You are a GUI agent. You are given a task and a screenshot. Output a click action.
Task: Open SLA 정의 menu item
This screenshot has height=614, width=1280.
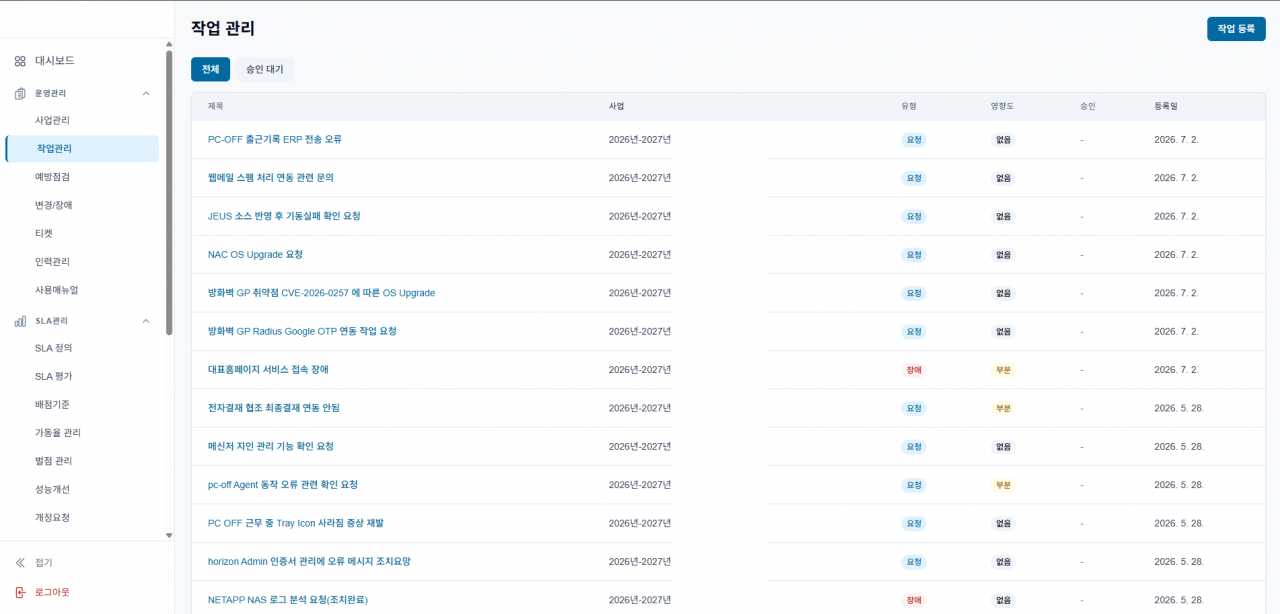53,348
